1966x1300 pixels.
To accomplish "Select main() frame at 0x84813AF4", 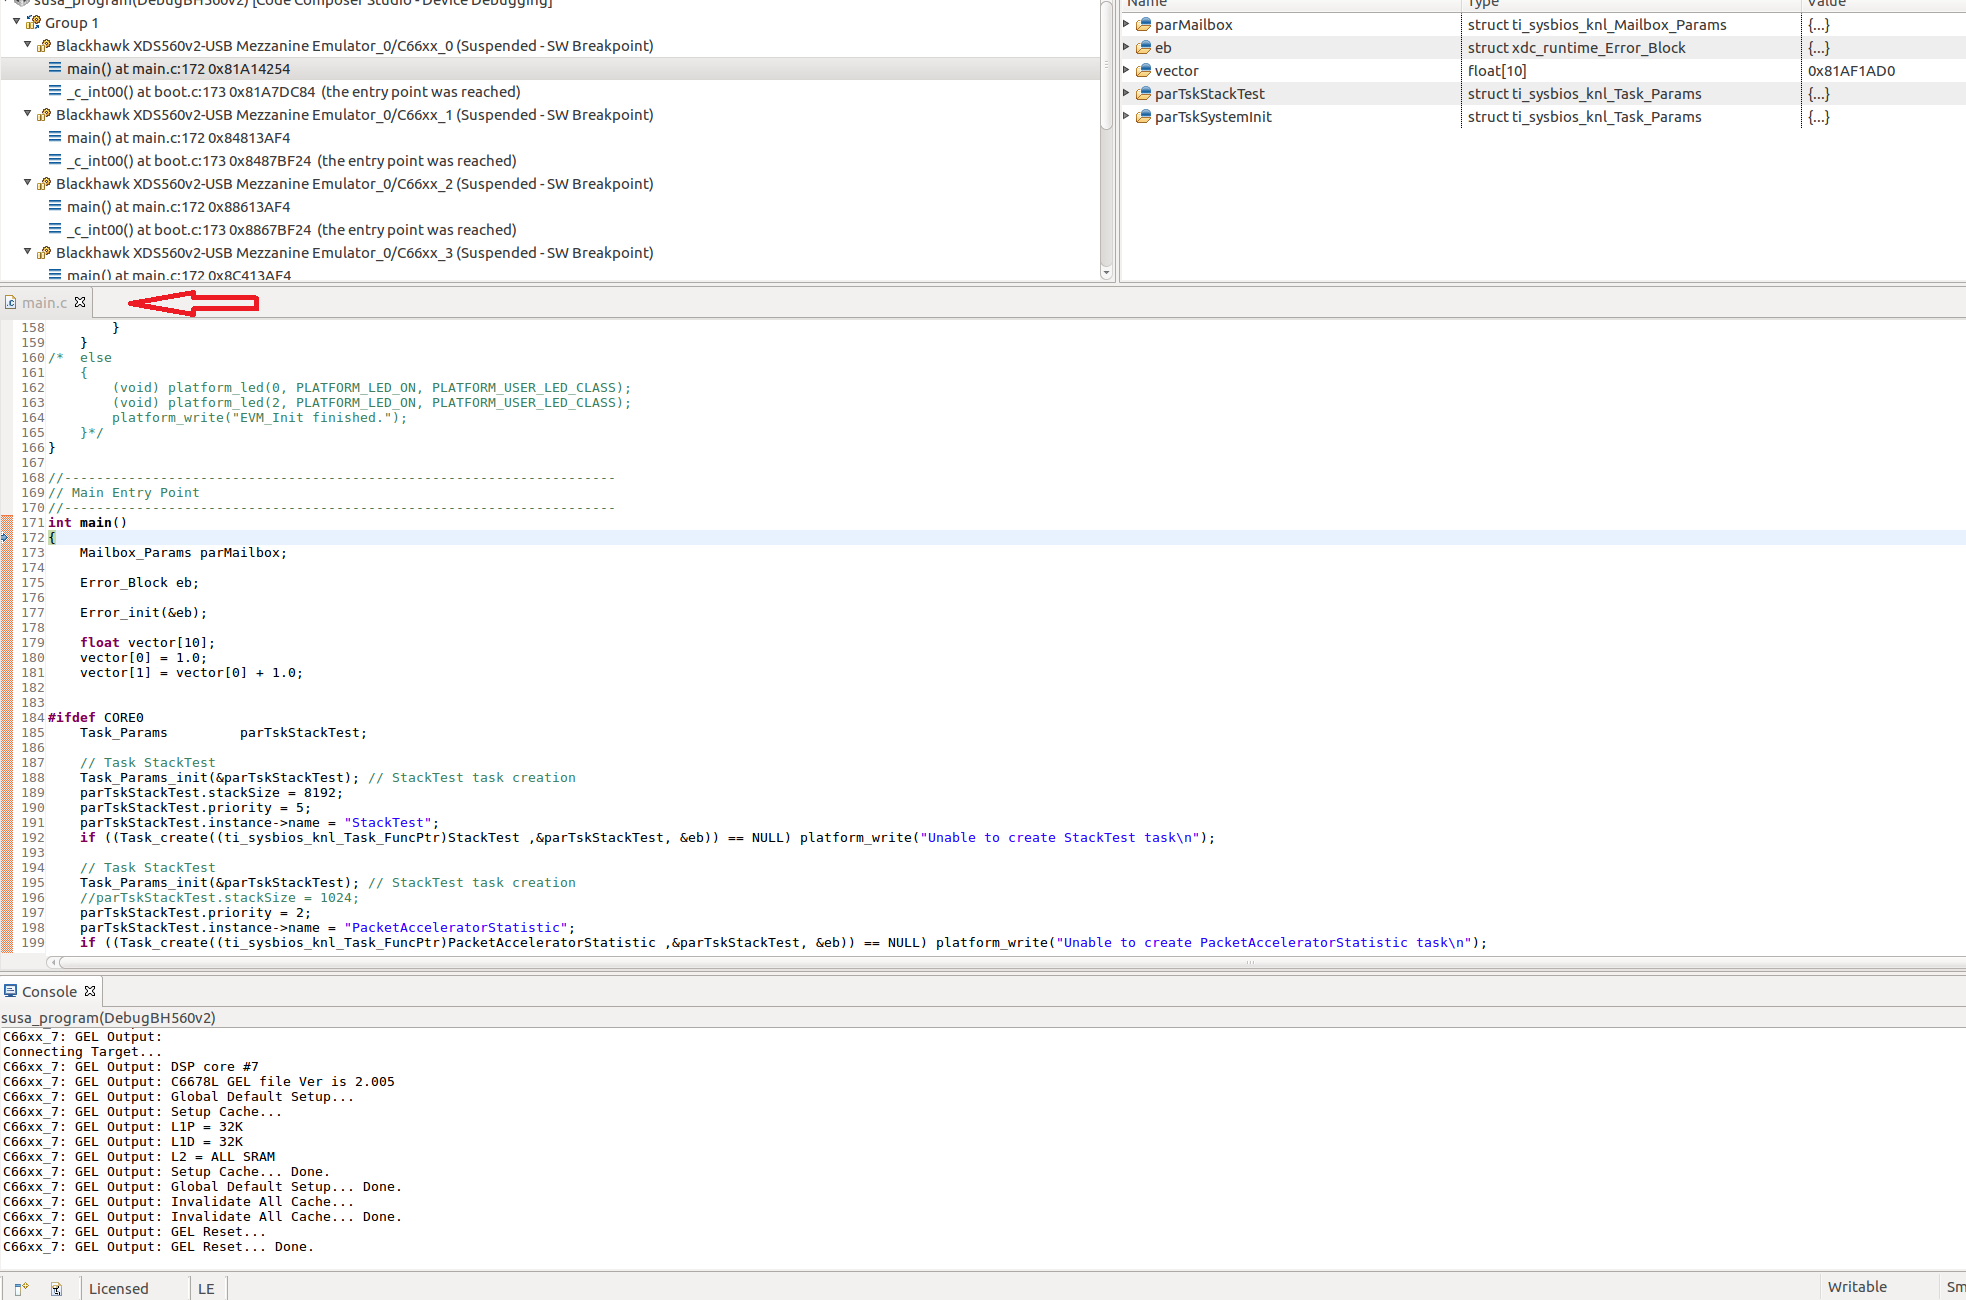I will point(178,138).
